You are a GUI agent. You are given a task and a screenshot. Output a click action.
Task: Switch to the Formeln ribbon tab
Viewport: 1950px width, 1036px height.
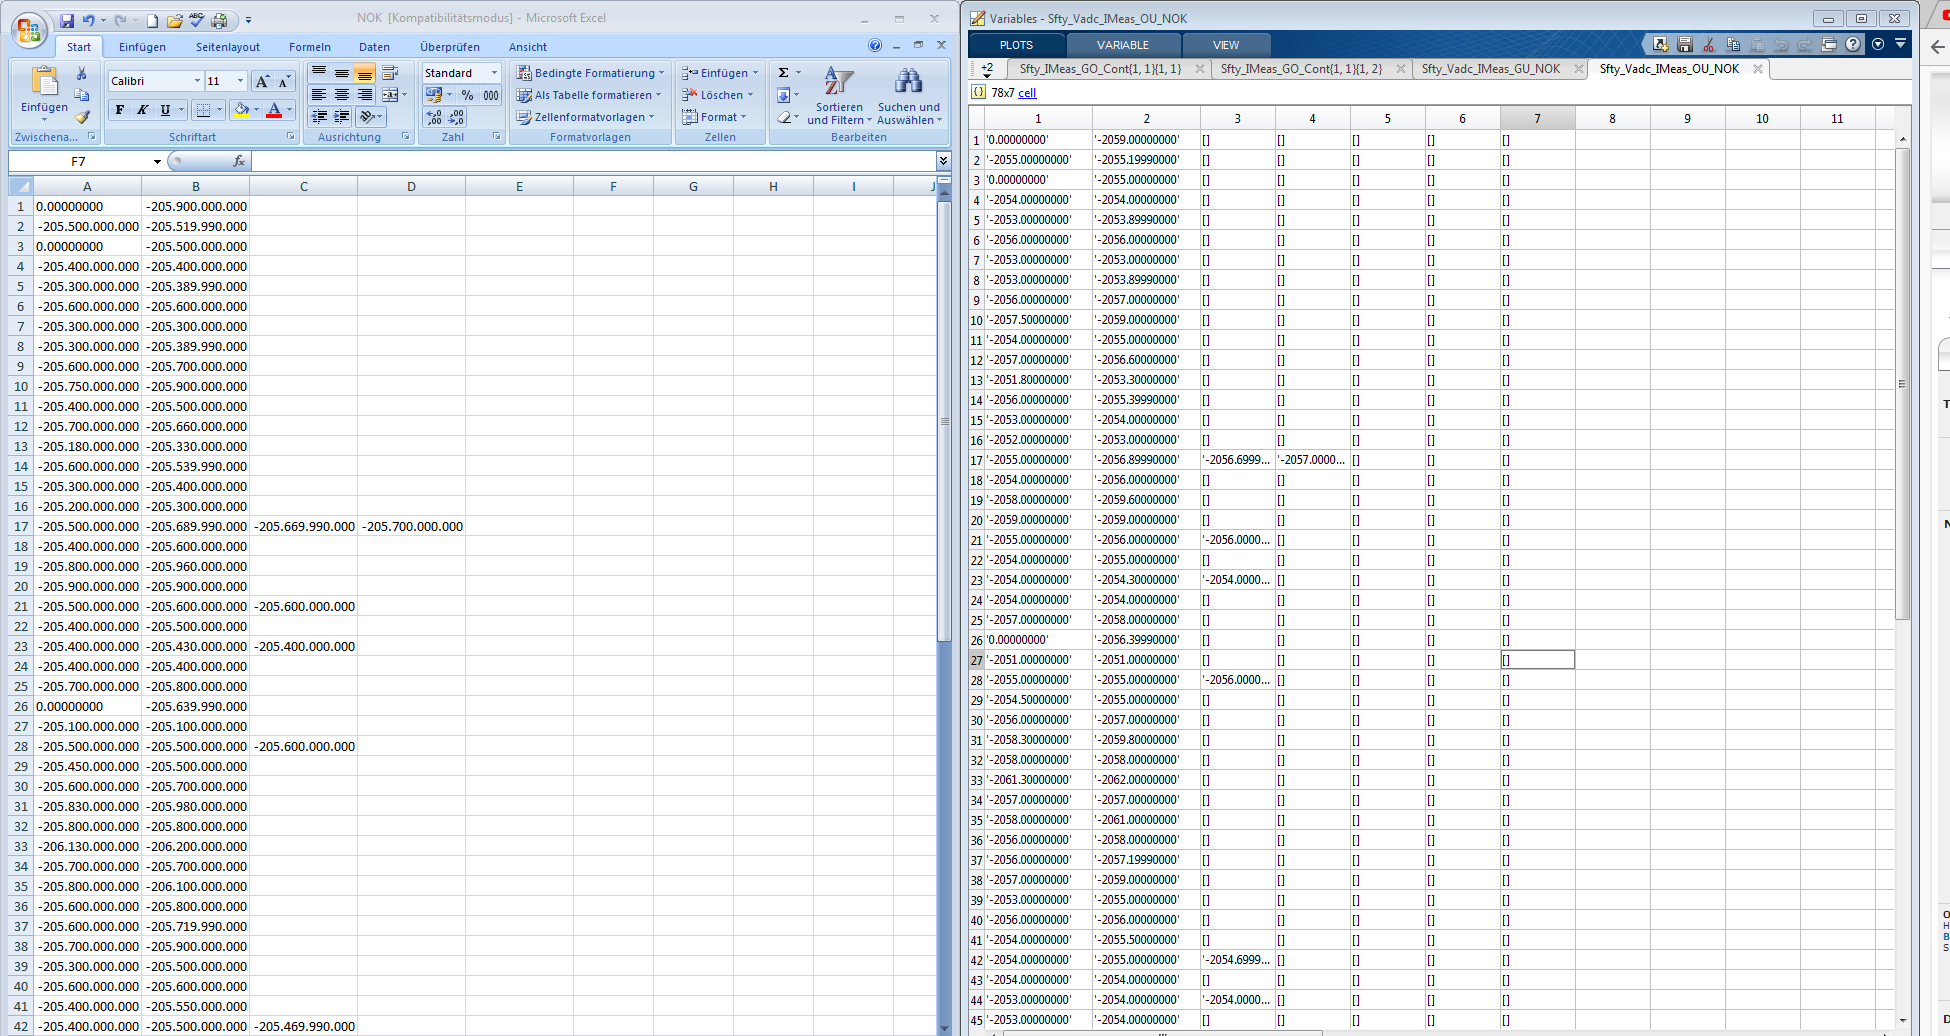[309, 47]
